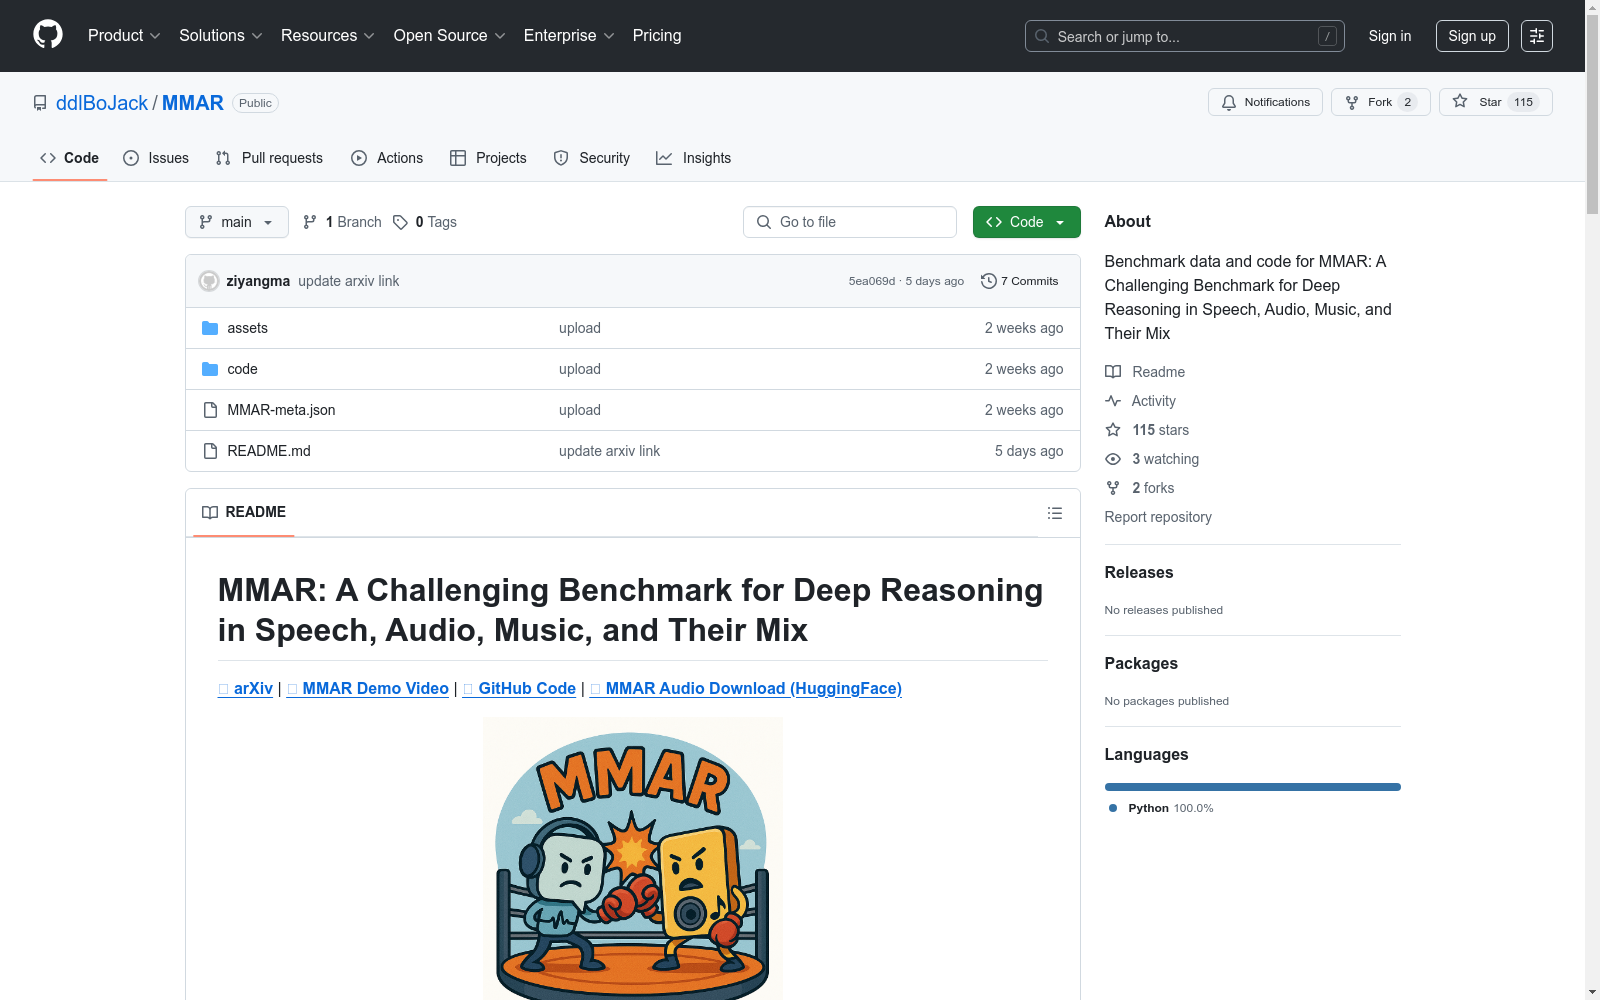
Task: Click the assets folder icon
Action: pos(210,328)
